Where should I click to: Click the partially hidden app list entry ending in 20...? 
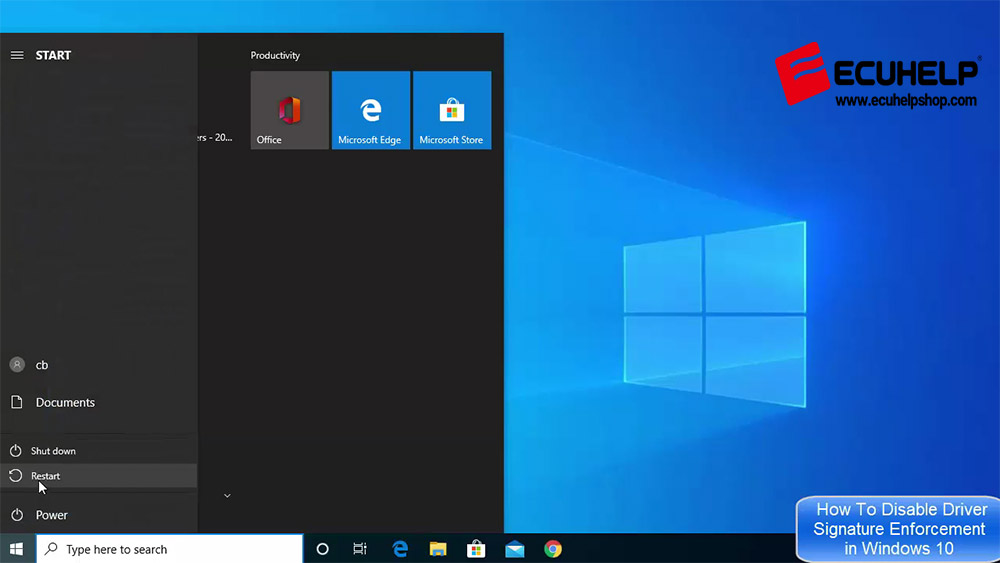[216, 137]
